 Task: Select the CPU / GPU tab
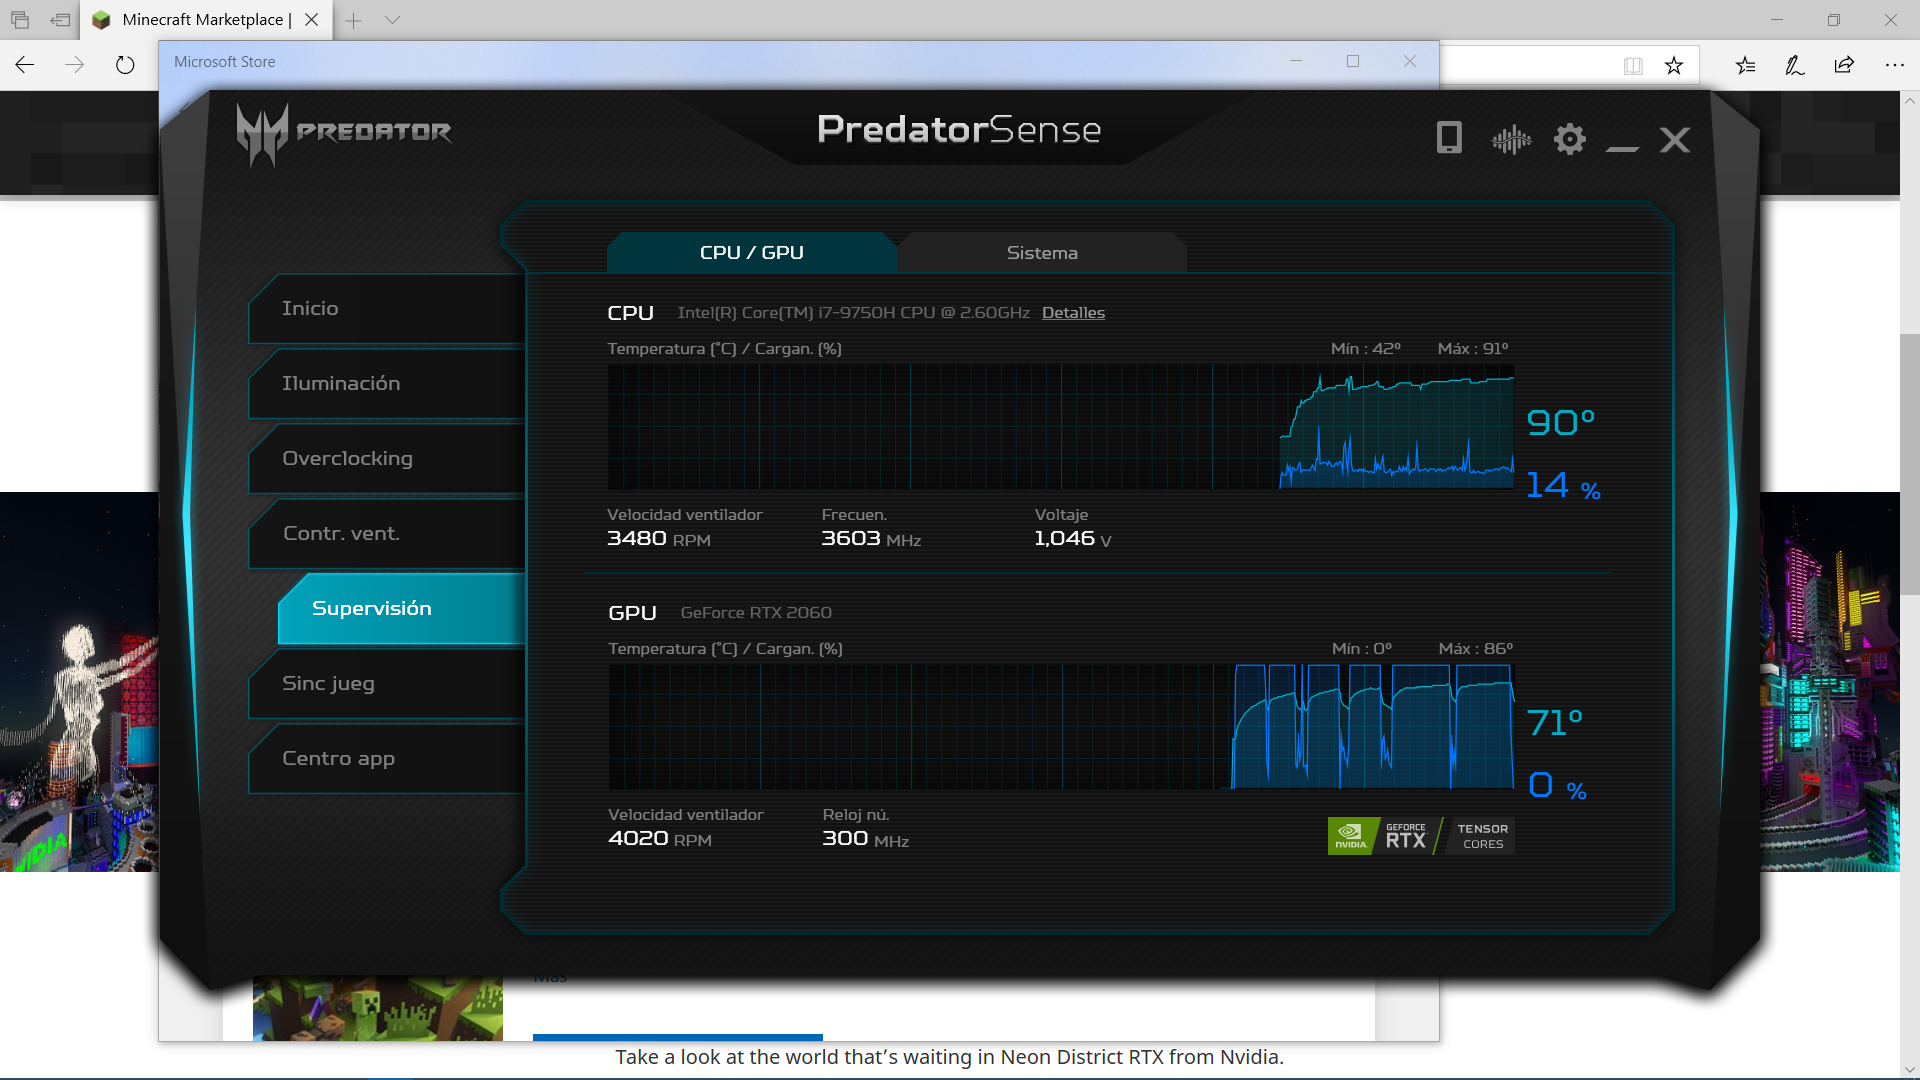tap(751, 253)
